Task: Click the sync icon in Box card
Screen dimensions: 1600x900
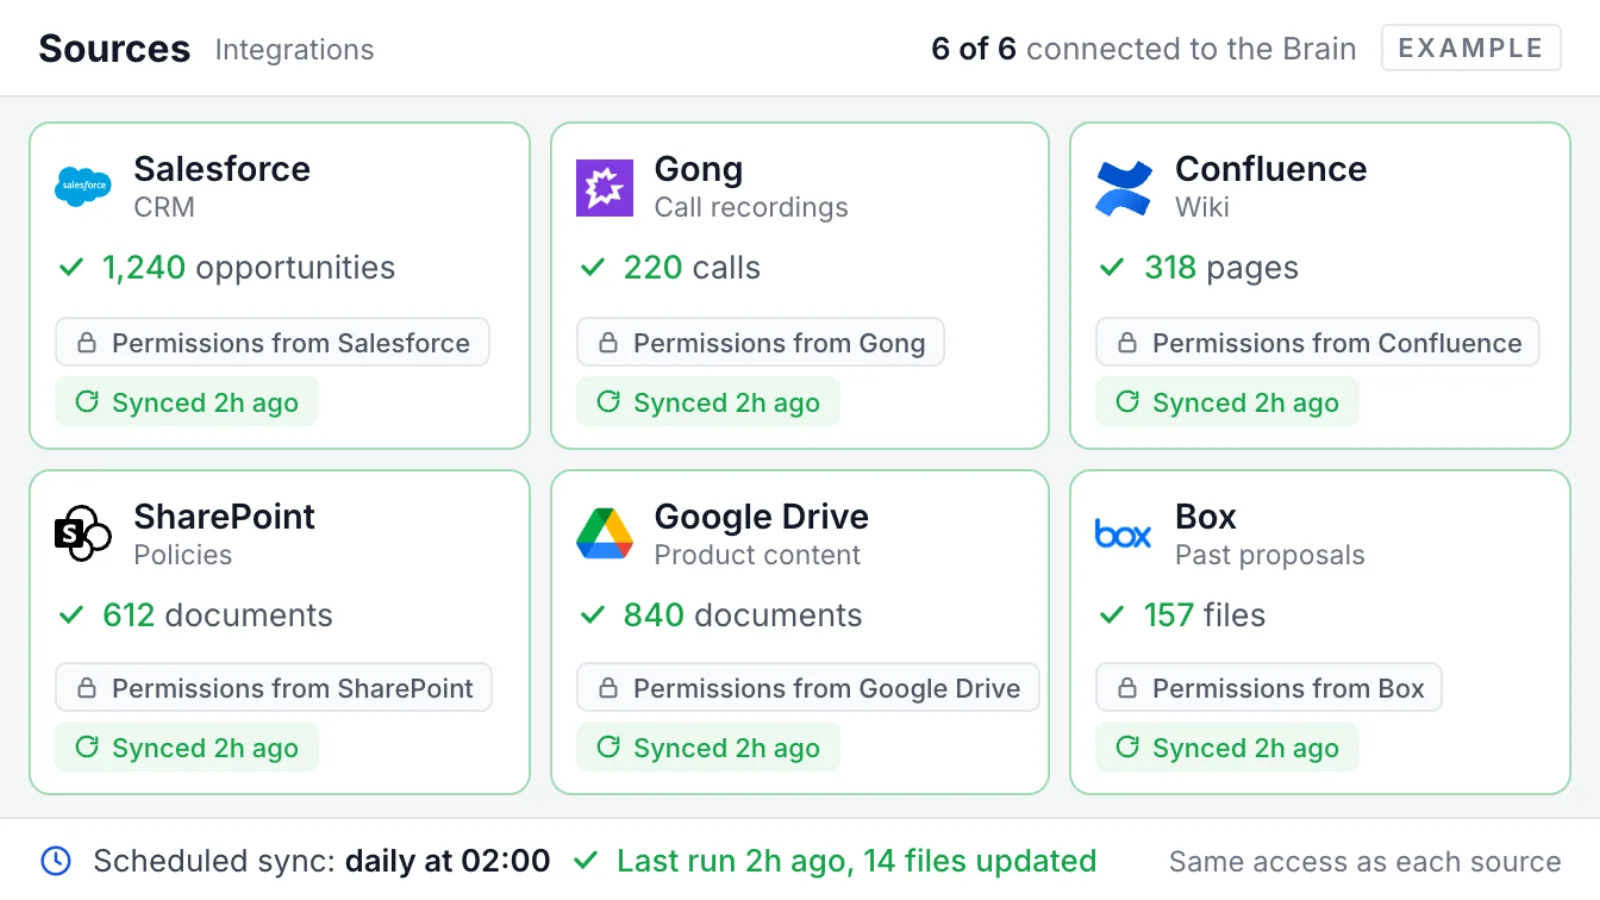Action: (x=1127, y=747)
